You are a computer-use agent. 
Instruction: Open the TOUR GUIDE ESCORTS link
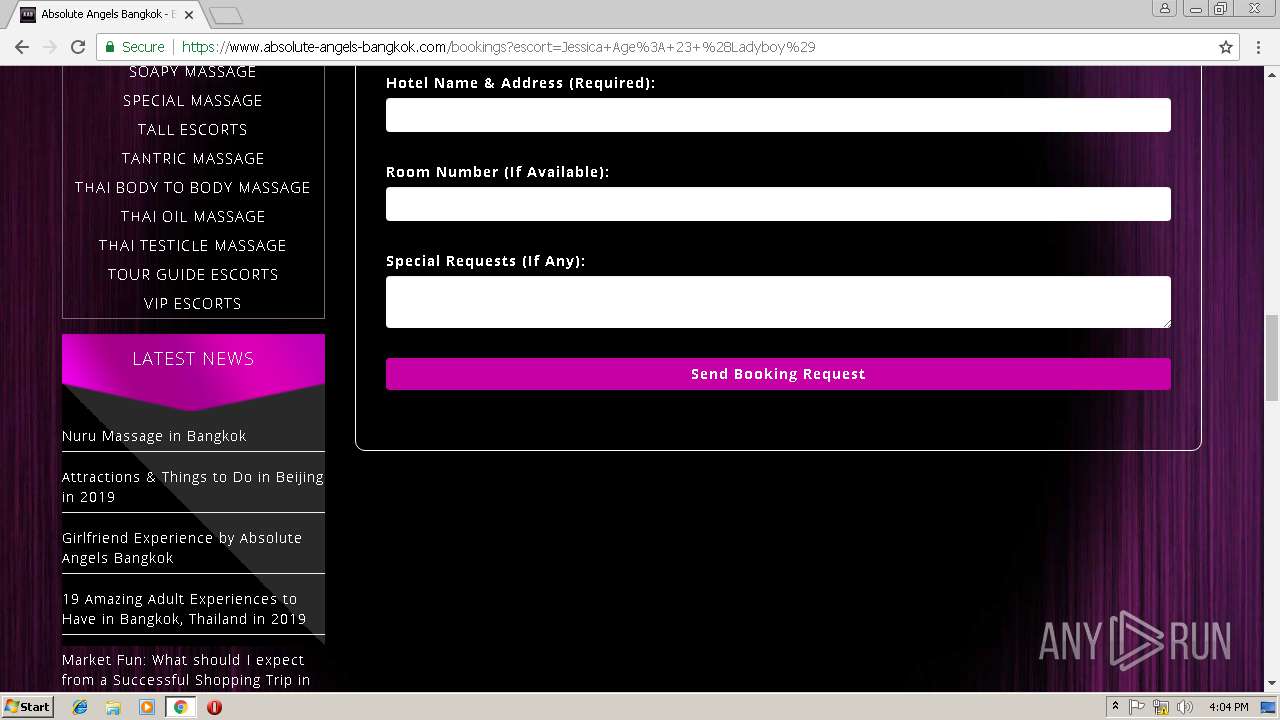pos(193,275)
